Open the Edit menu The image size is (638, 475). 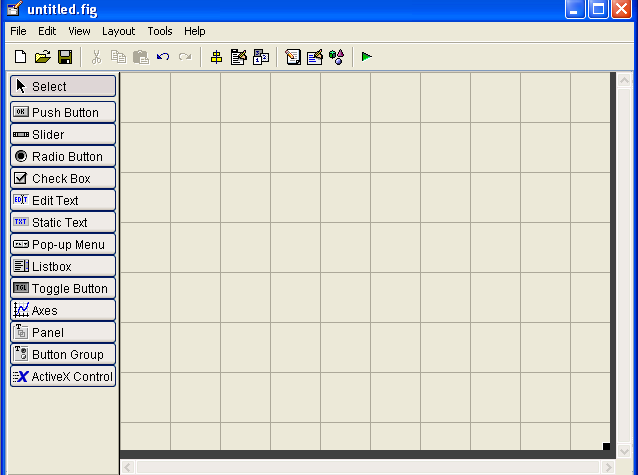pos(47,31)
